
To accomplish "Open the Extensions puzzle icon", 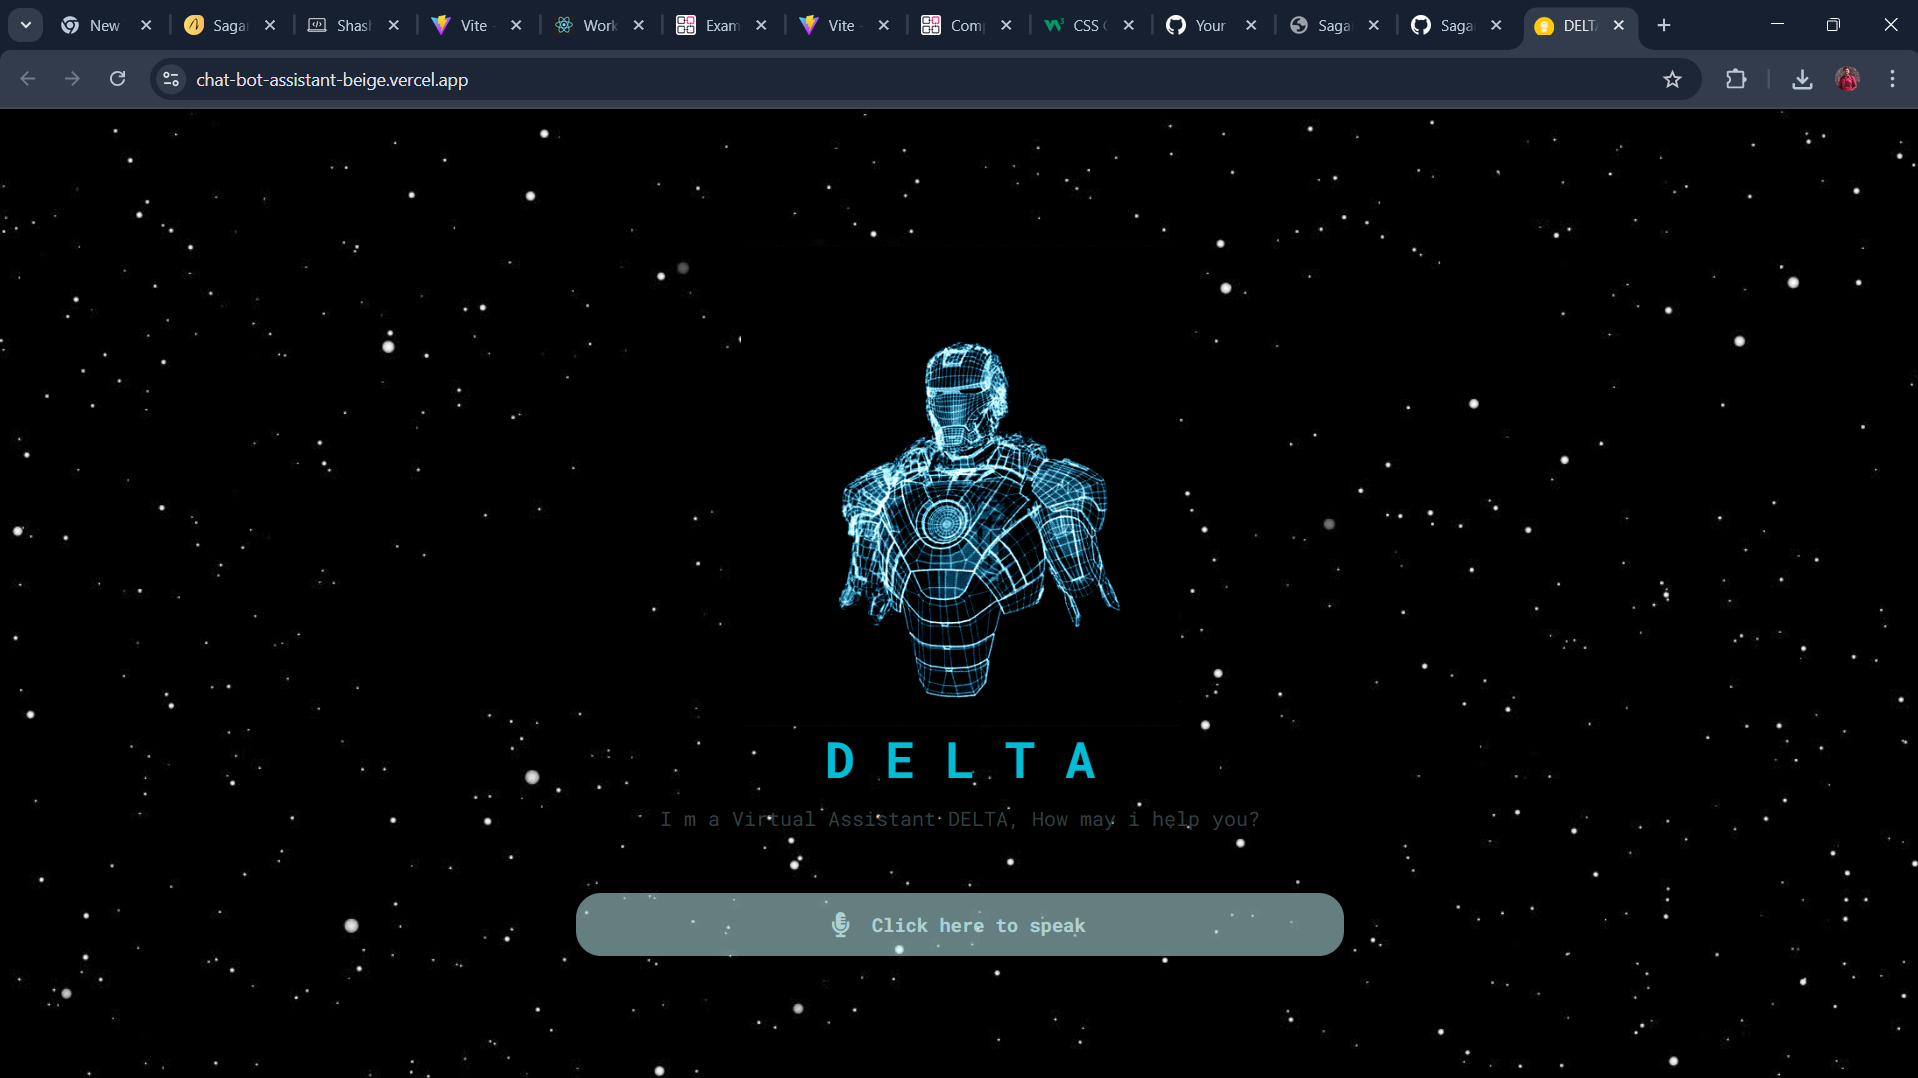I will click(1736, 79).
